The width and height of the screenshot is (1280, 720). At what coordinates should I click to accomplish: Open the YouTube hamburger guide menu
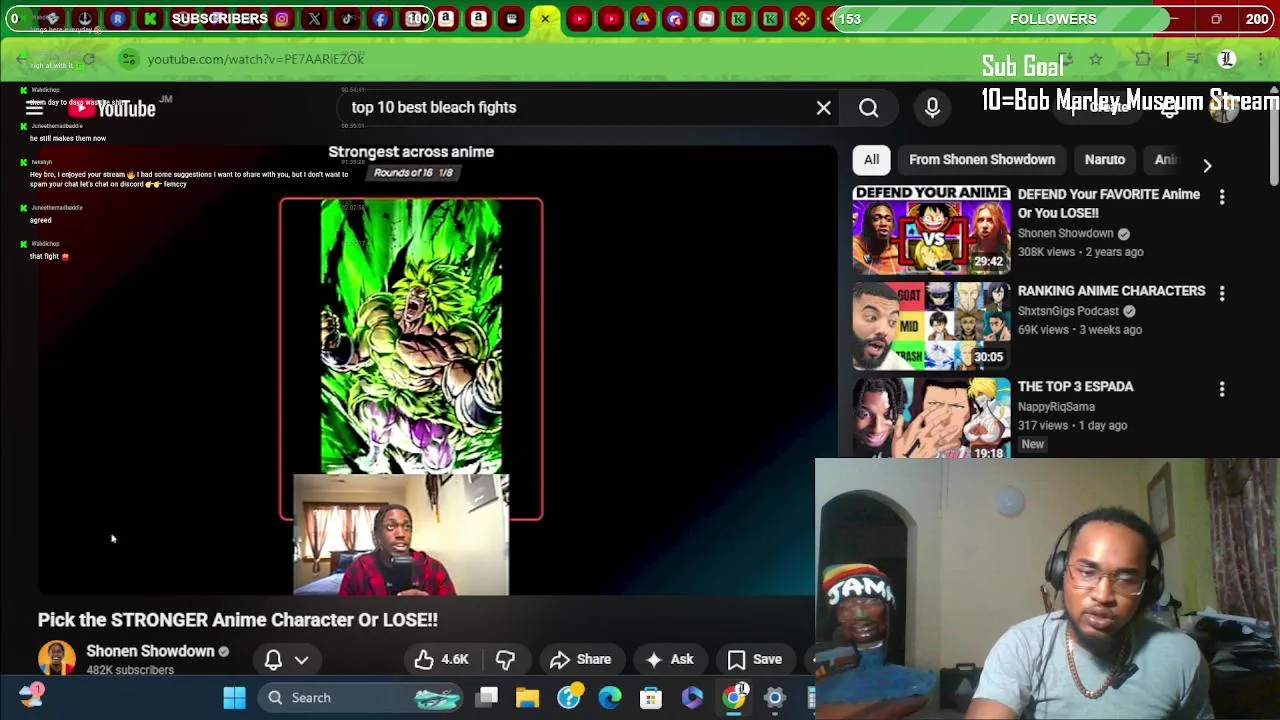pyautogui.click(x=34, y=108)
